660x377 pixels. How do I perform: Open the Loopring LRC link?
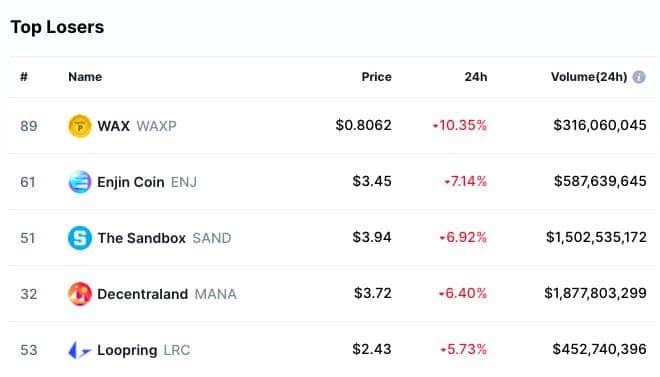tap(144, 350)
